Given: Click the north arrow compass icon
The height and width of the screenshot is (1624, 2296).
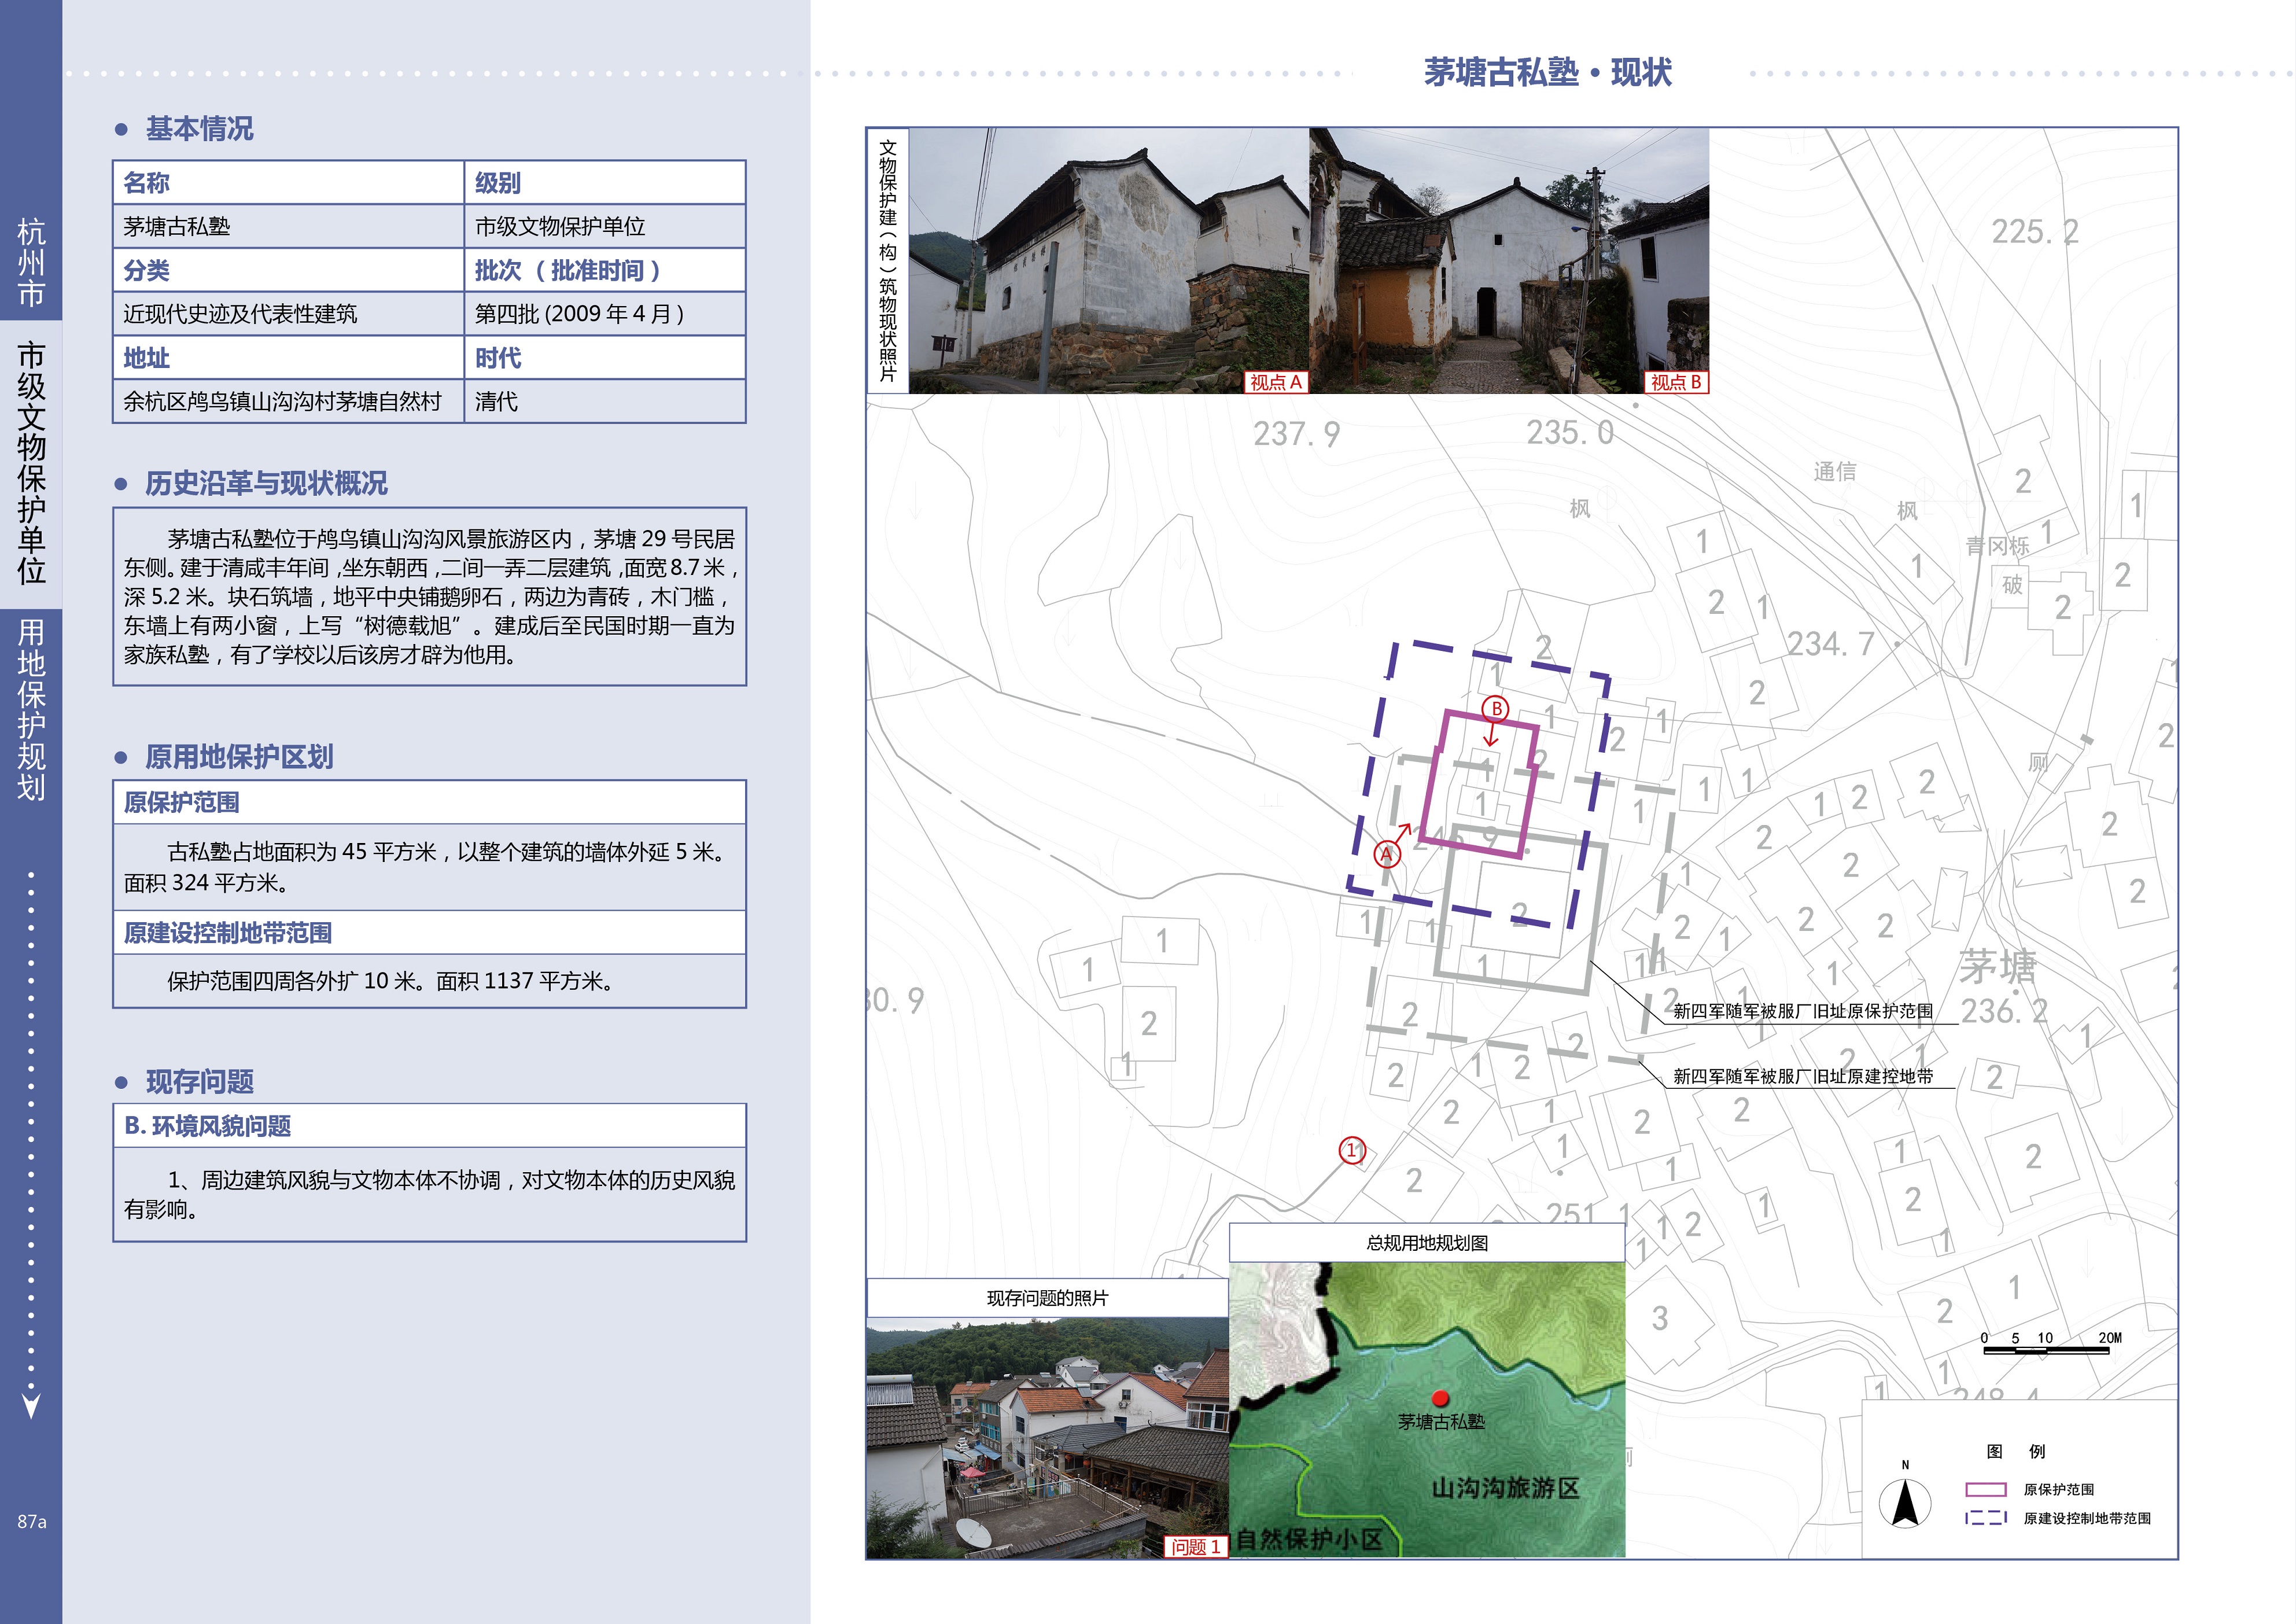Looking at the screenshot, I should click(x=1905, y=1502).
